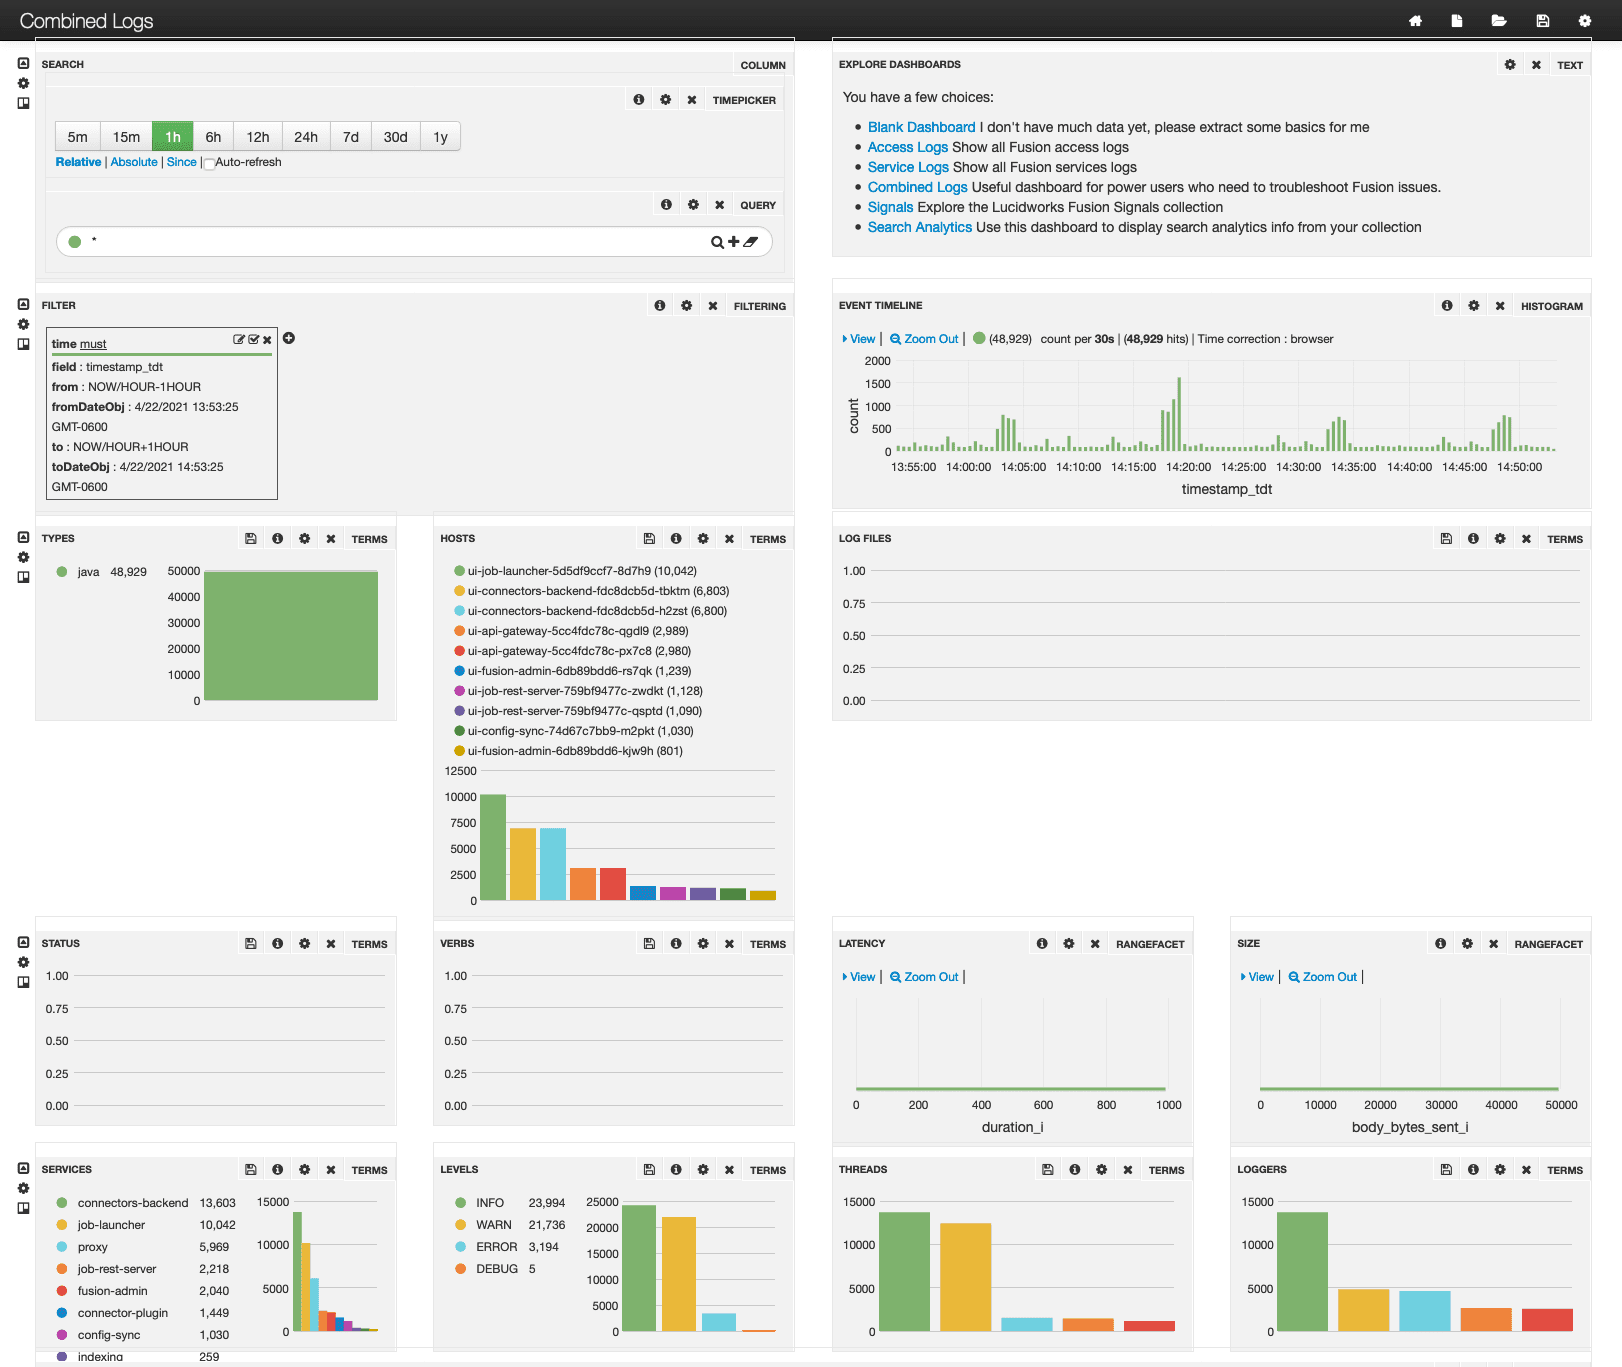1622x1367 pixels.
Task: Add a new query with plus icon
Action: [734, 242]
